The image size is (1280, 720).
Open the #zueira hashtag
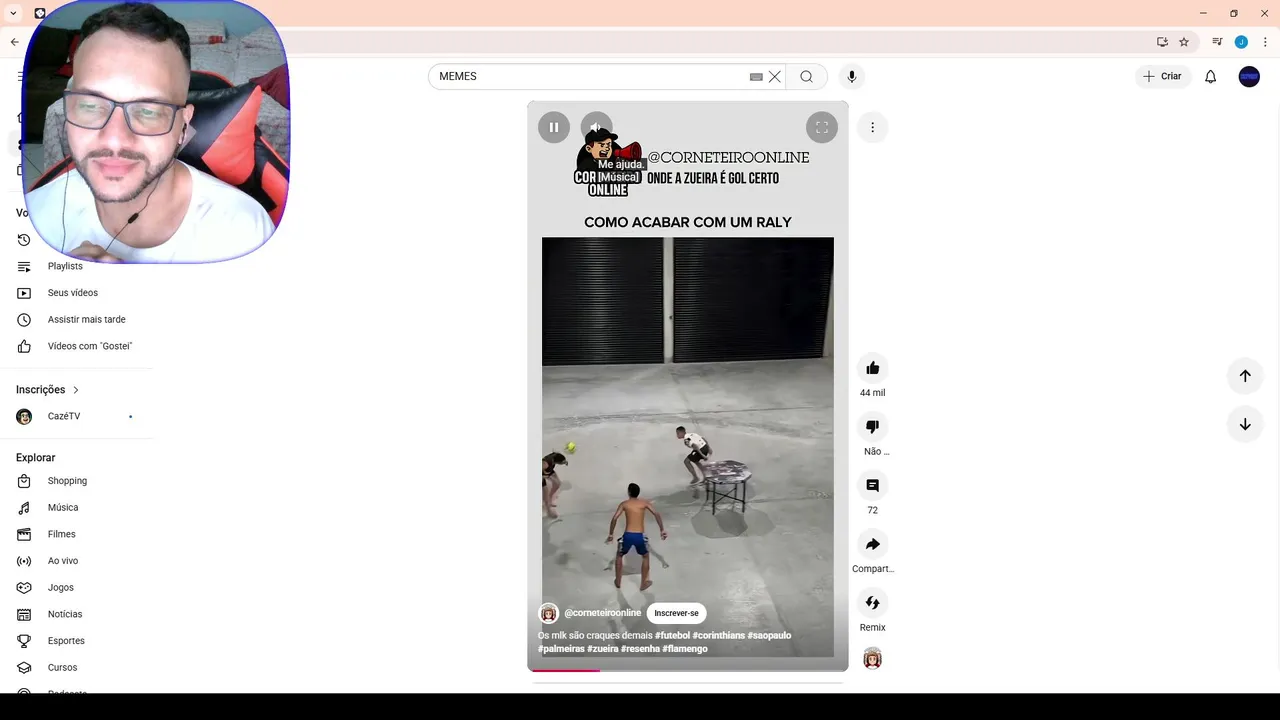pyautogui.click(x=603, y=649)
